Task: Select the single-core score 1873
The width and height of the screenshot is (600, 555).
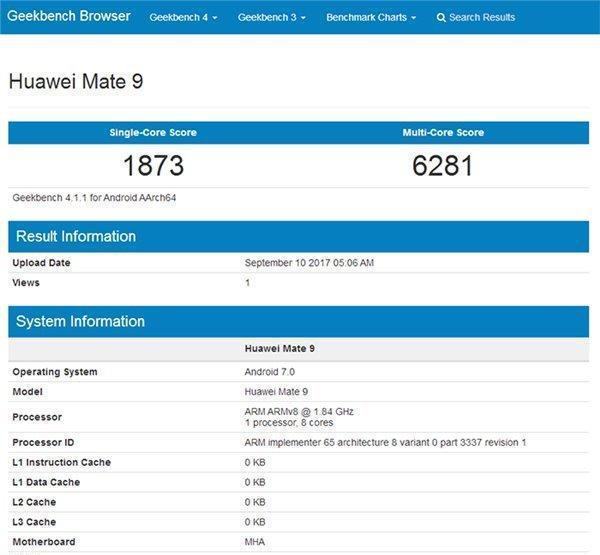Action: click(x=153, y=166)
